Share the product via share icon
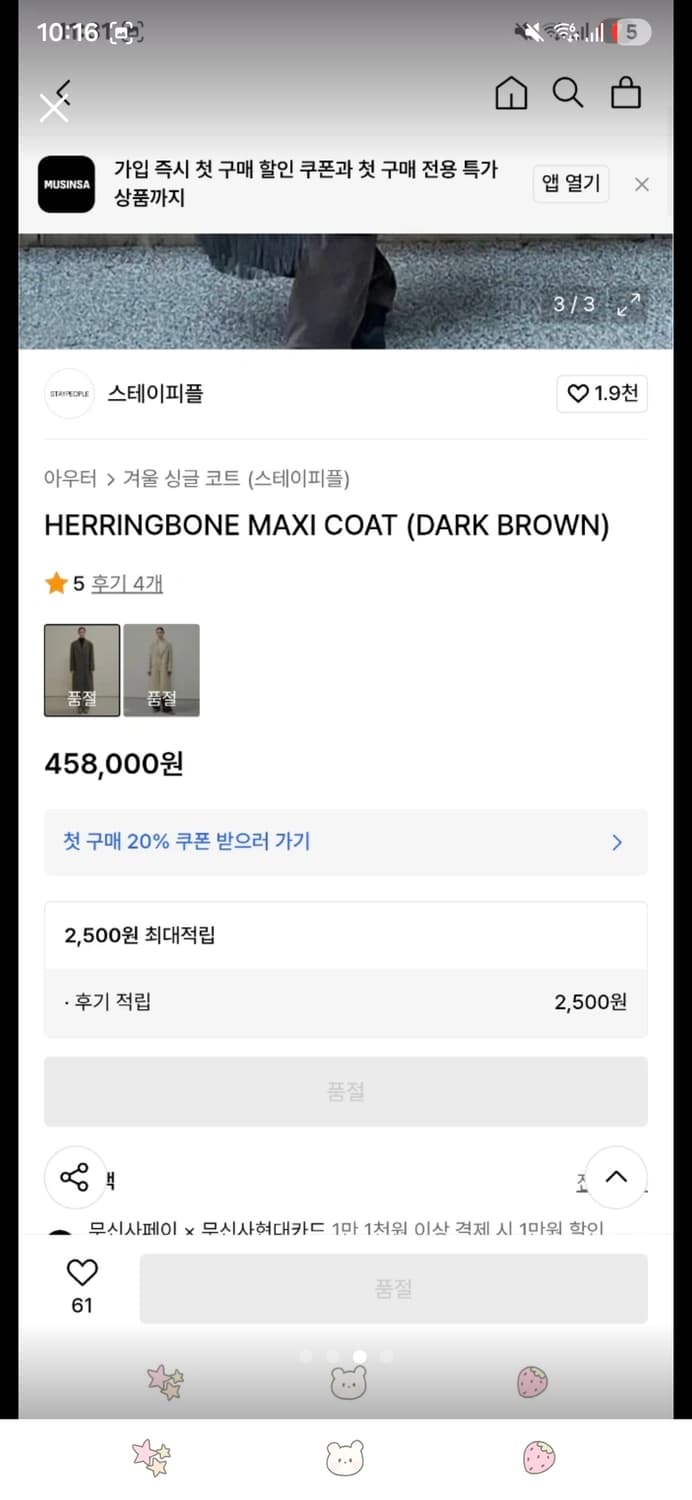The width and height of the screenshot is (692, 1500). (77, 1177)
